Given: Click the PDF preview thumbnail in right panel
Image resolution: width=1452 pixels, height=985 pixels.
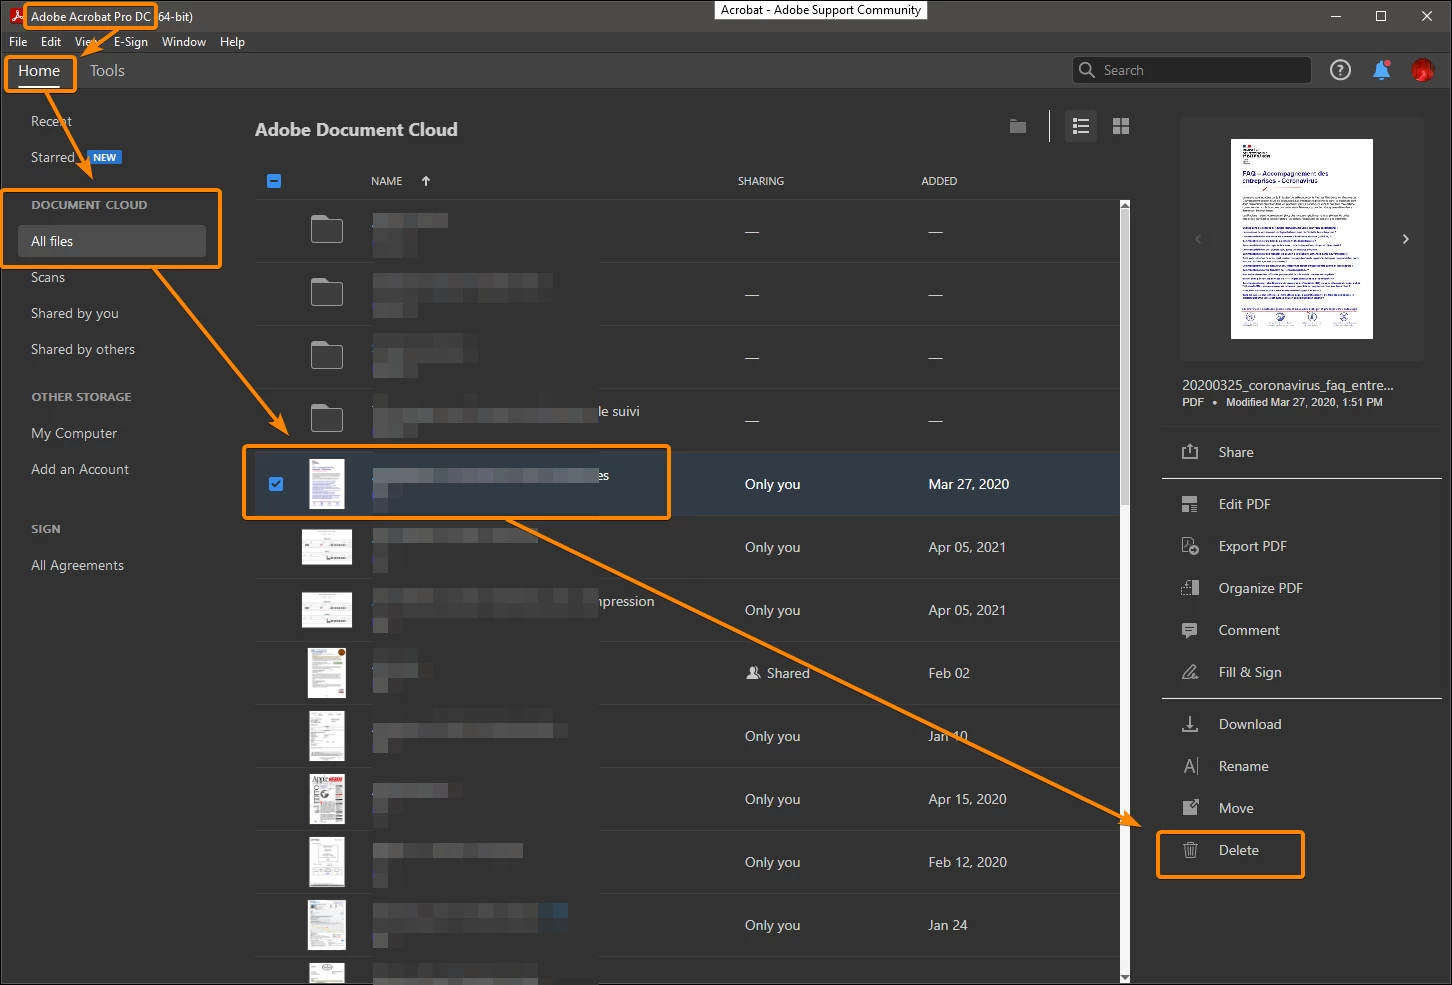Looking at the screenshot, I should point(1302,239).
